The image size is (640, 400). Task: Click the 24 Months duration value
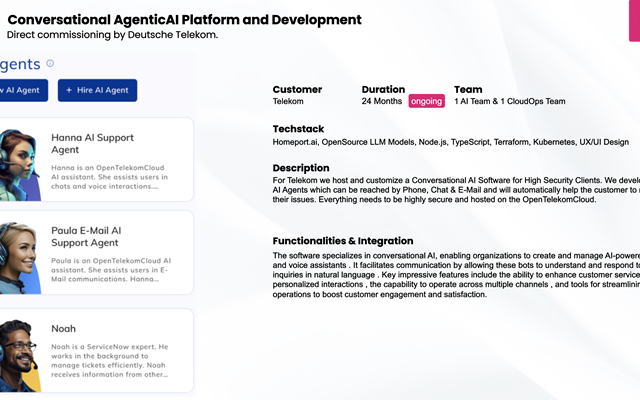[x=382, y=101]
